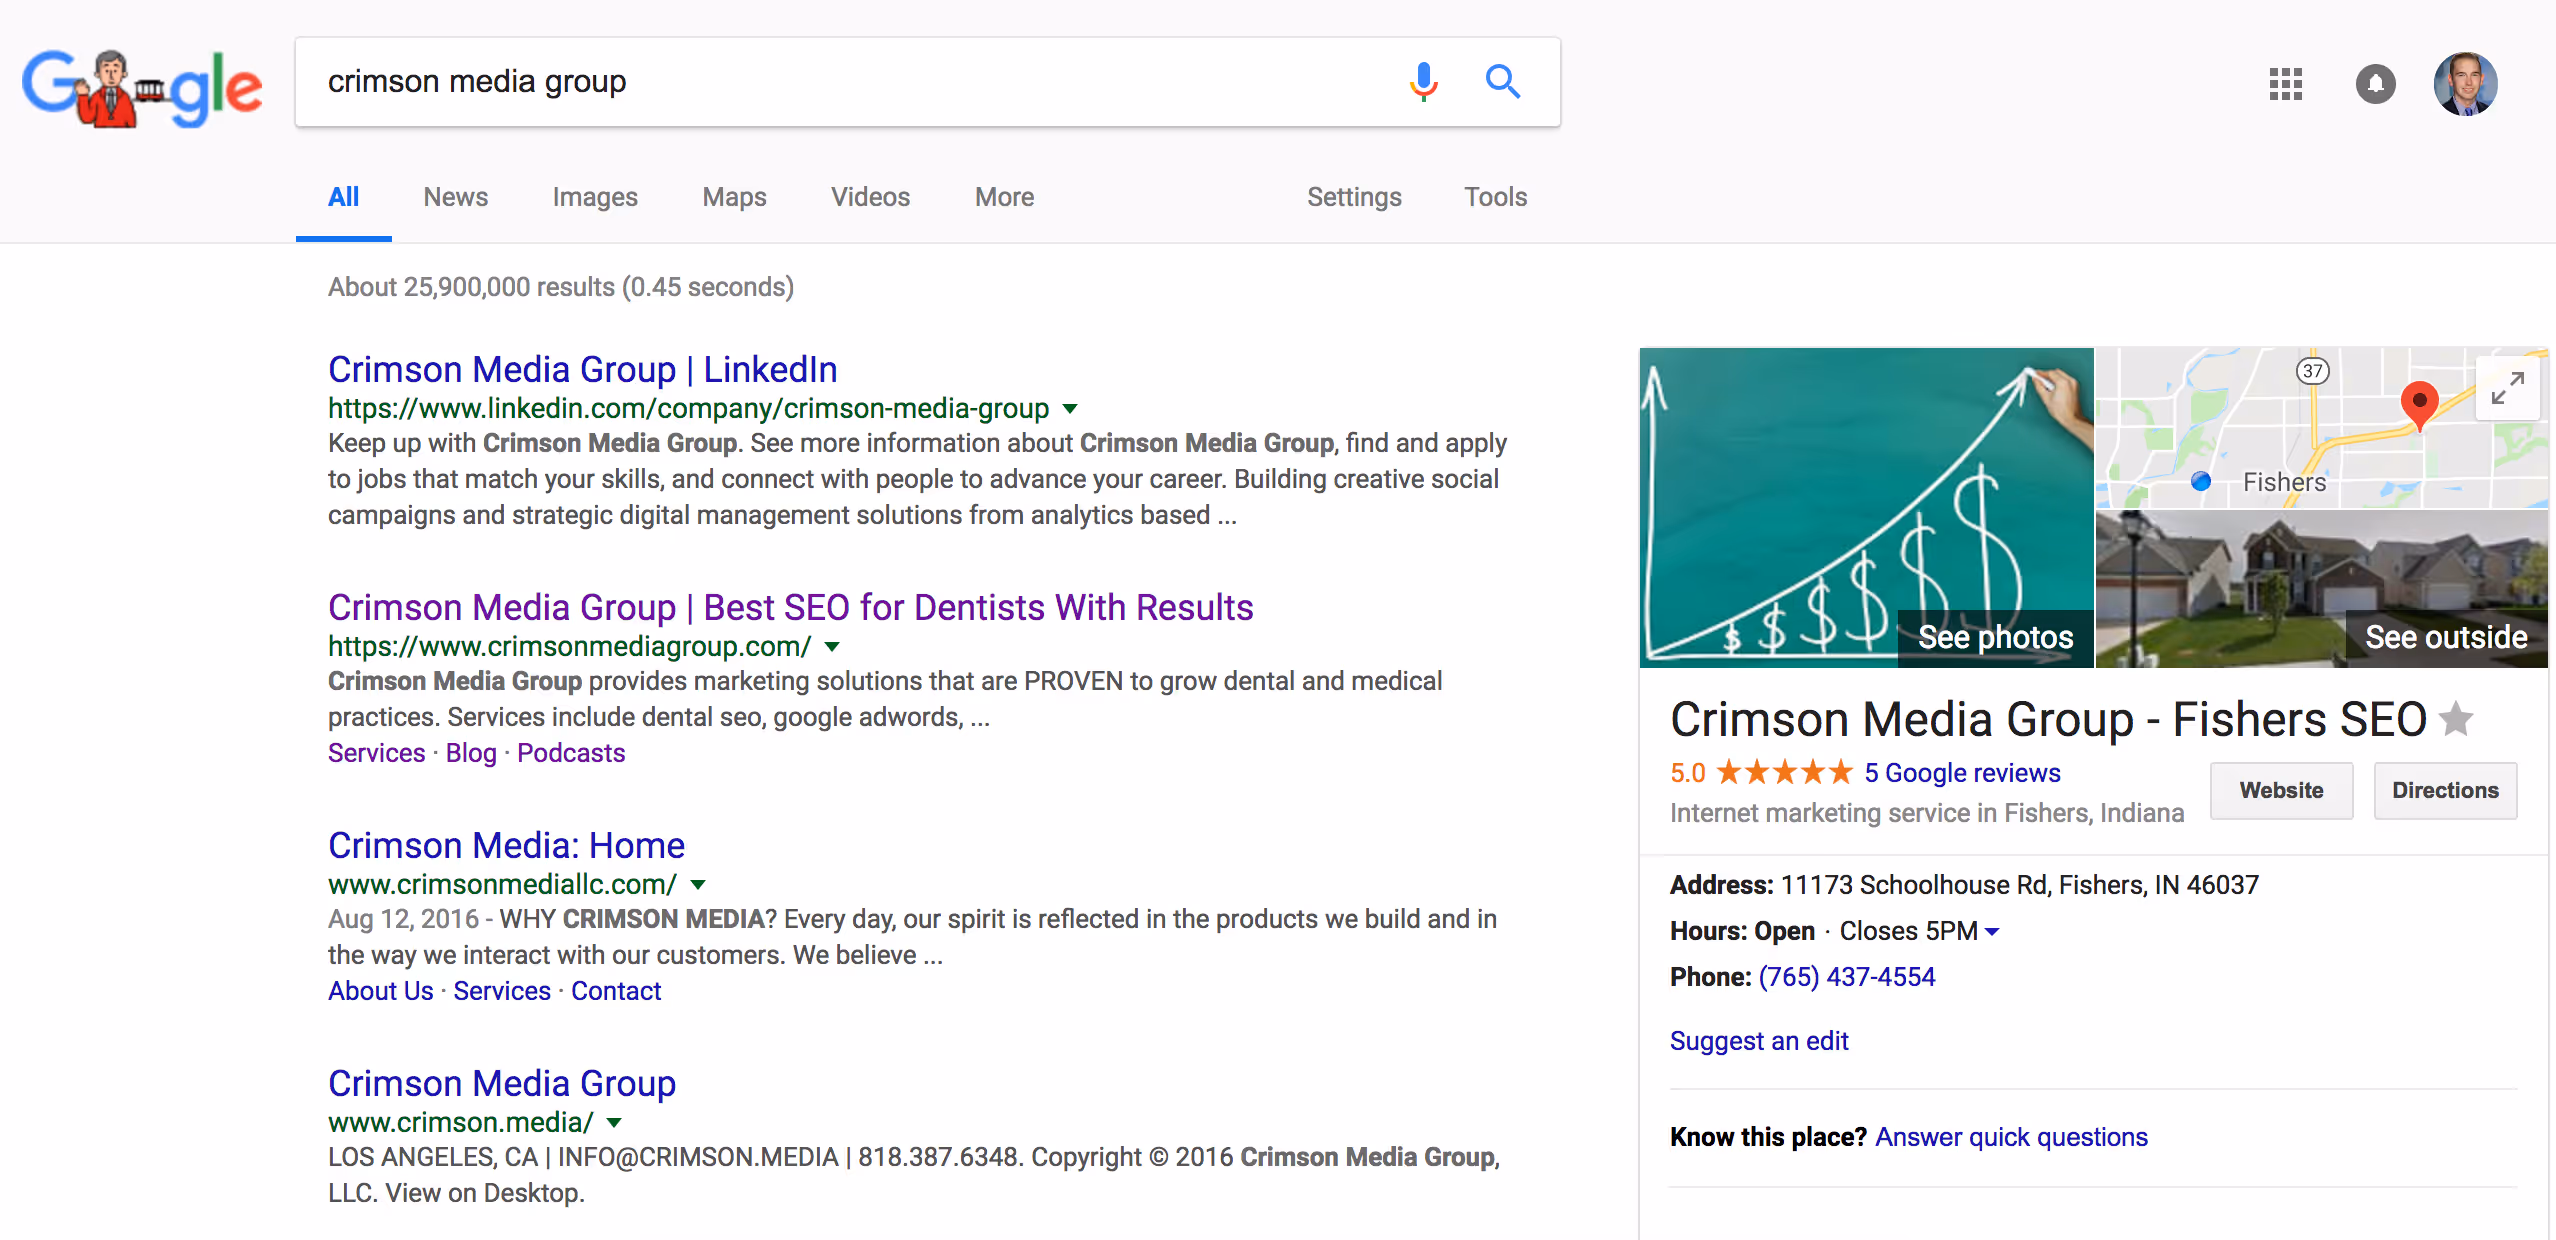Expand the LinkedIn result URL dropdown arrow
Screen dimensions: 2556x1240
1070,409
